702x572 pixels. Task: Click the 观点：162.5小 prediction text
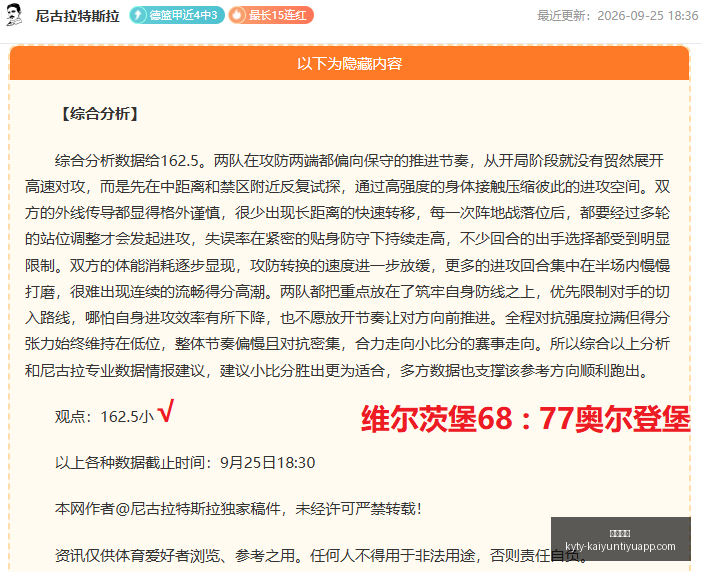105,417
